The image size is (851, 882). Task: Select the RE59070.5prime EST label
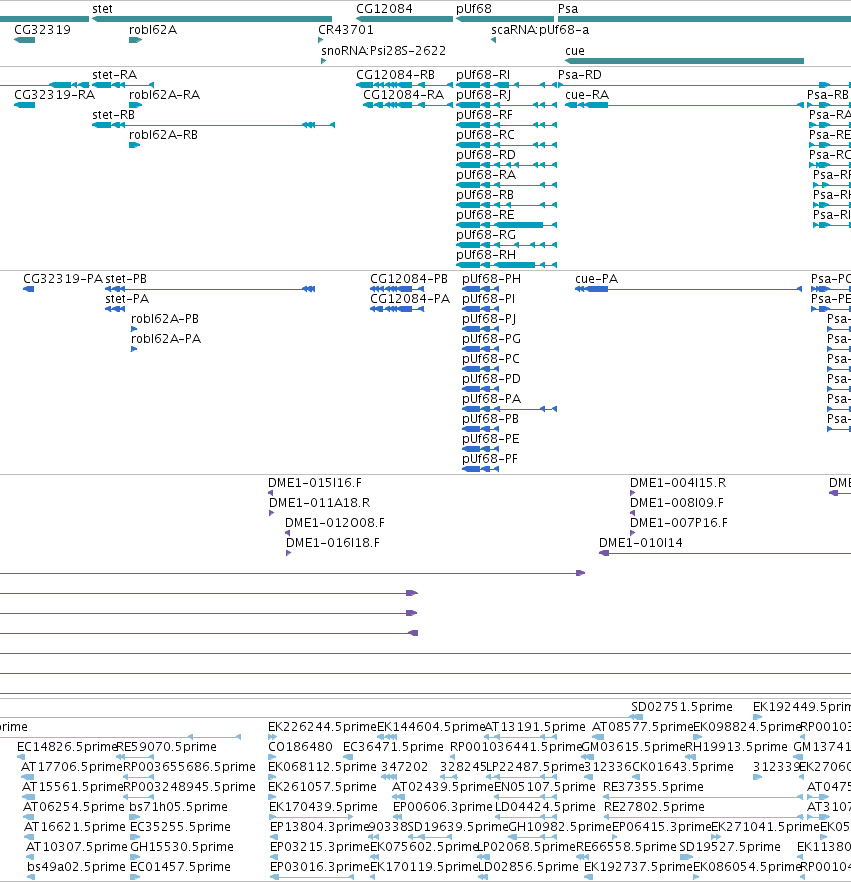pyautogui.click(x=166, y=747)
